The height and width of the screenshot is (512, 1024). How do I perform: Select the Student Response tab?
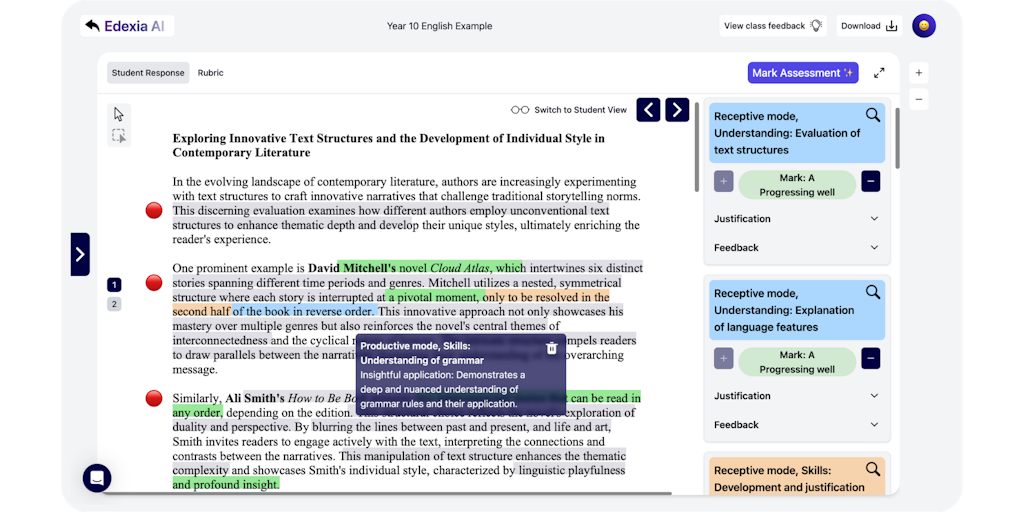pyautogui.click(x=148, y=73)
